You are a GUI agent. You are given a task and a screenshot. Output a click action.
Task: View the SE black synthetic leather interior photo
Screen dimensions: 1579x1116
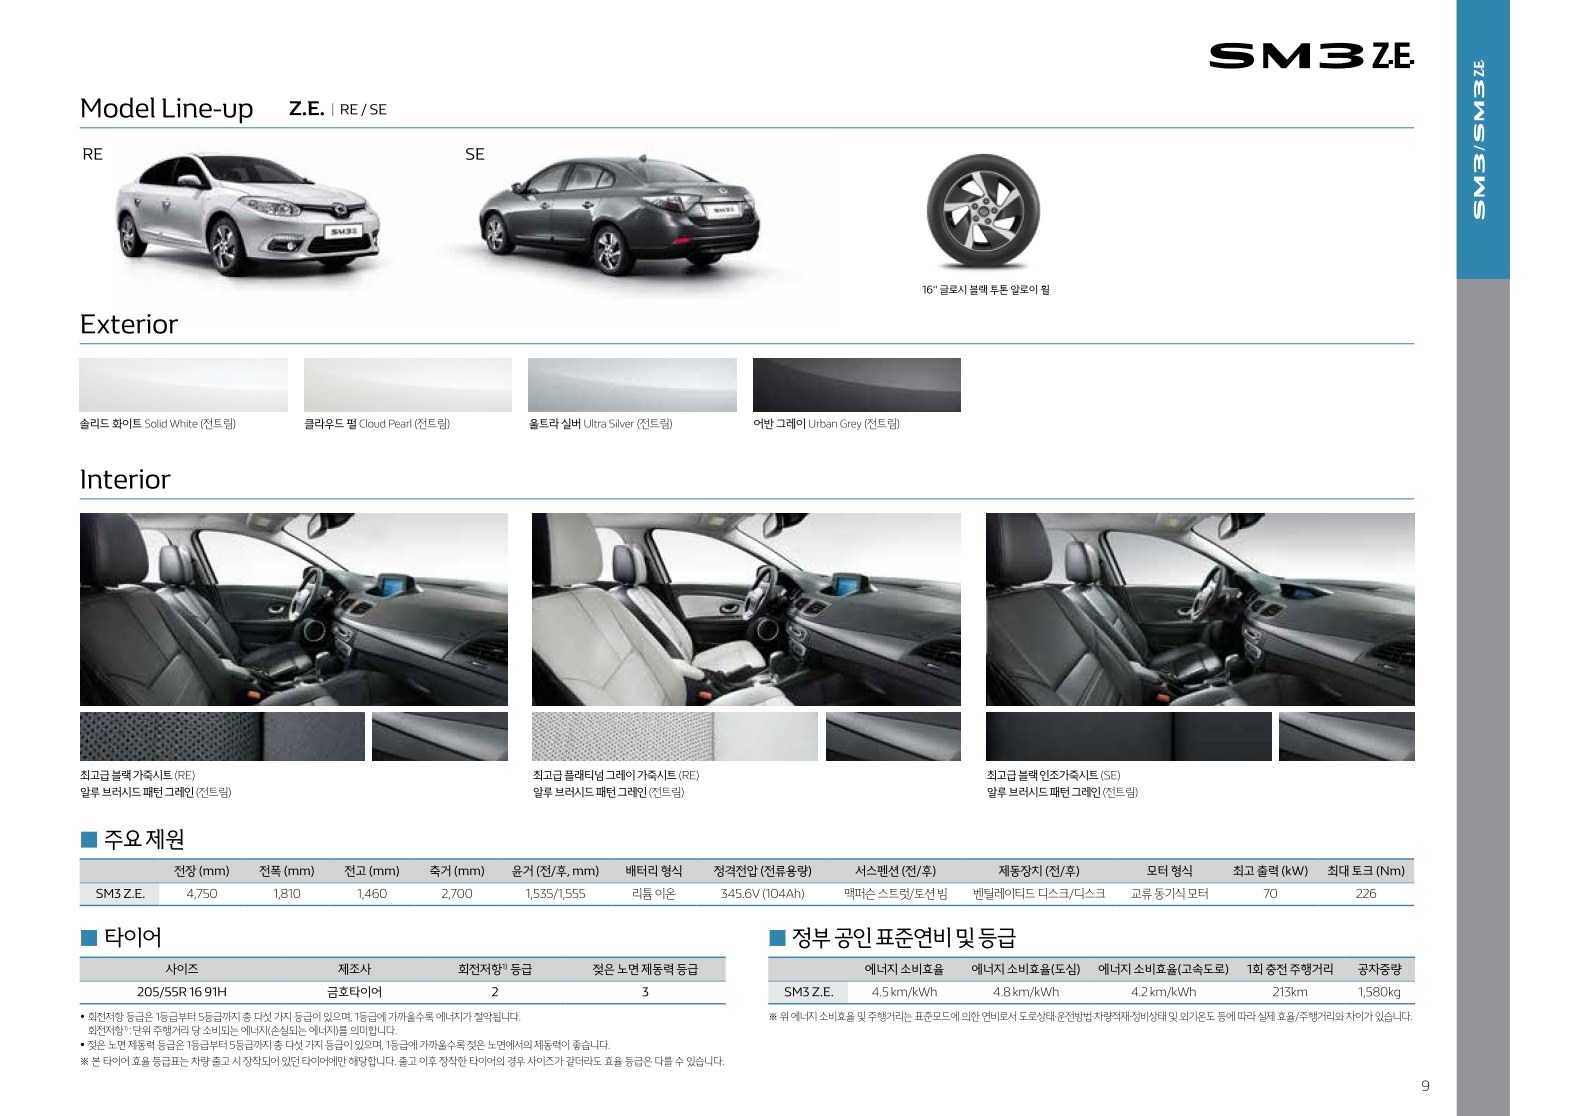1199,609
